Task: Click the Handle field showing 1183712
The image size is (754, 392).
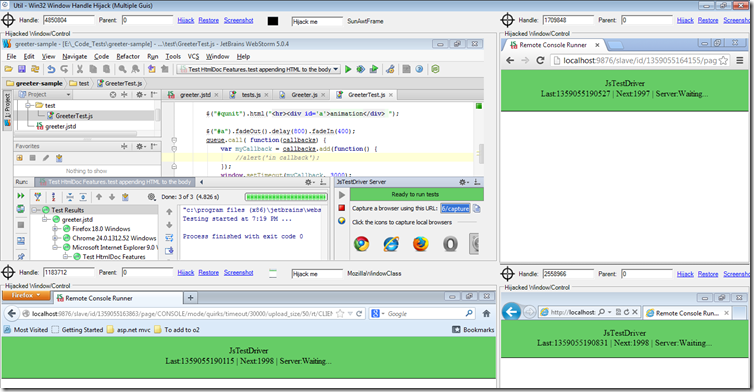Action: point(69,272)
